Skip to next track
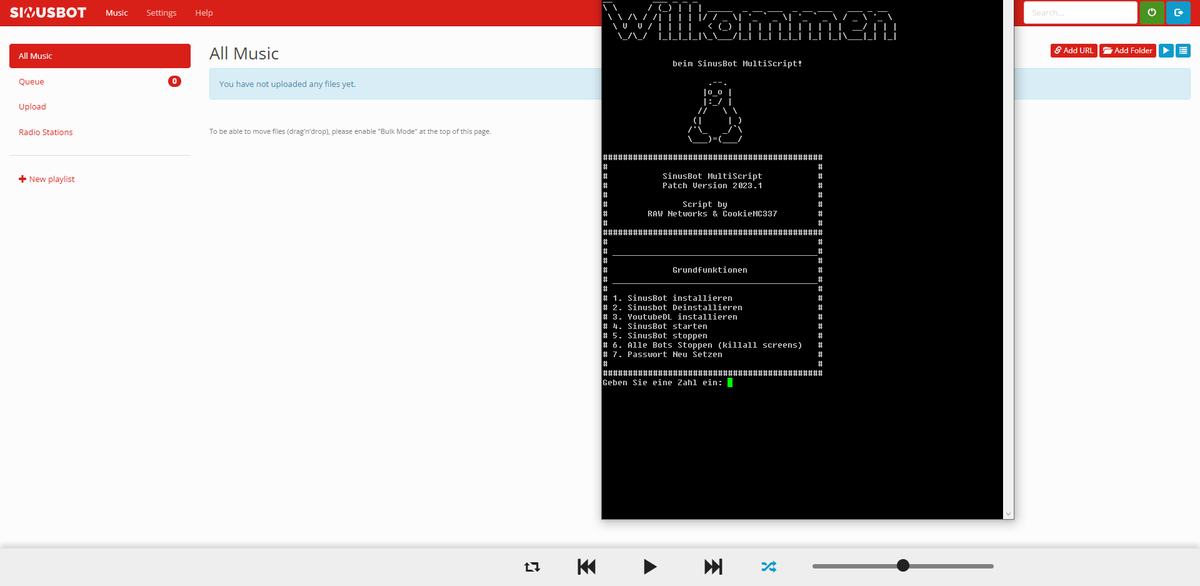 [x=713, y=566]
